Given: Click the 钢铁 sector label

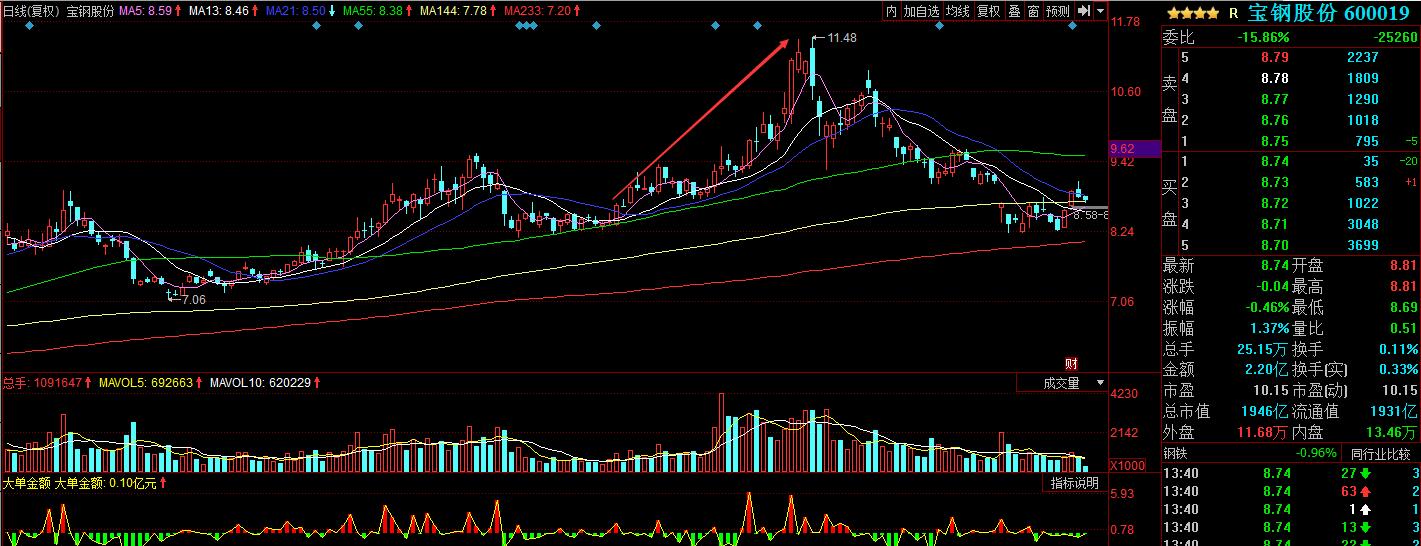Looking at the screenshot, I should click(1176, 453).
